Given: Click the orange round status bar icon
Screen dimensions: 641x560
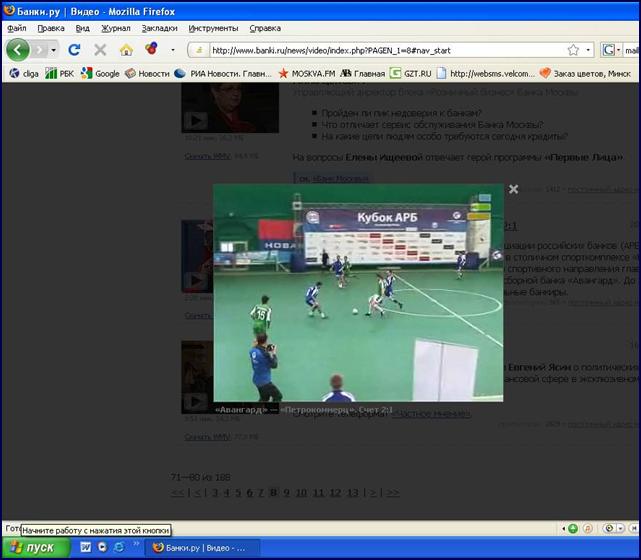Looking at the screenshot, I should tap(588, 529).
